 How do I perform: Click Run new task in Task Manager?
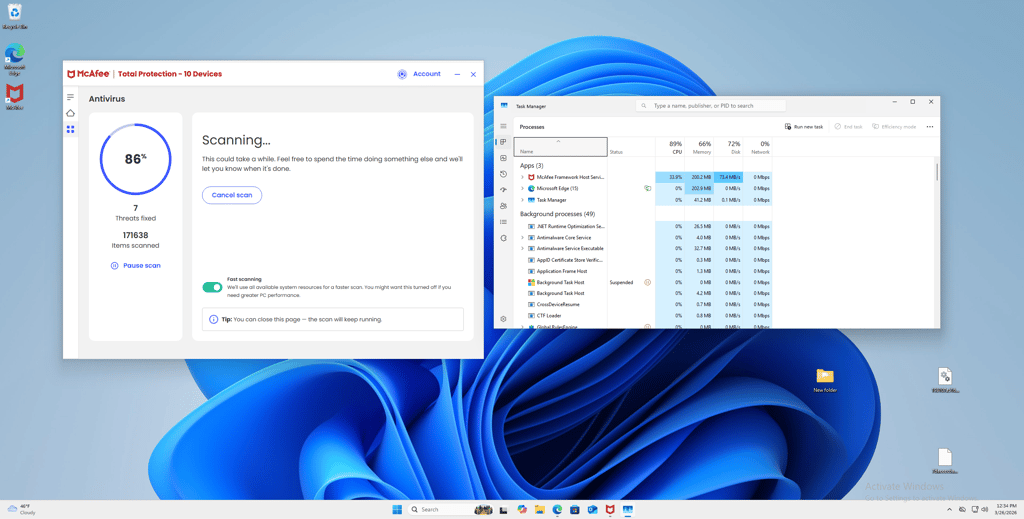pos(804,127)
